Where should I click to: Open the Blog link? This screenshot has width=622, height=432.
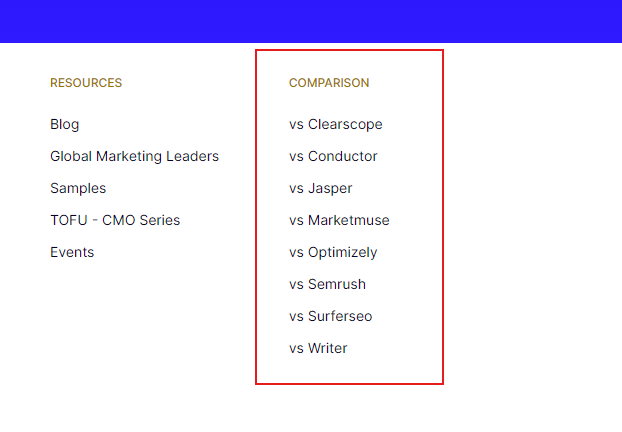pos(65,124)
